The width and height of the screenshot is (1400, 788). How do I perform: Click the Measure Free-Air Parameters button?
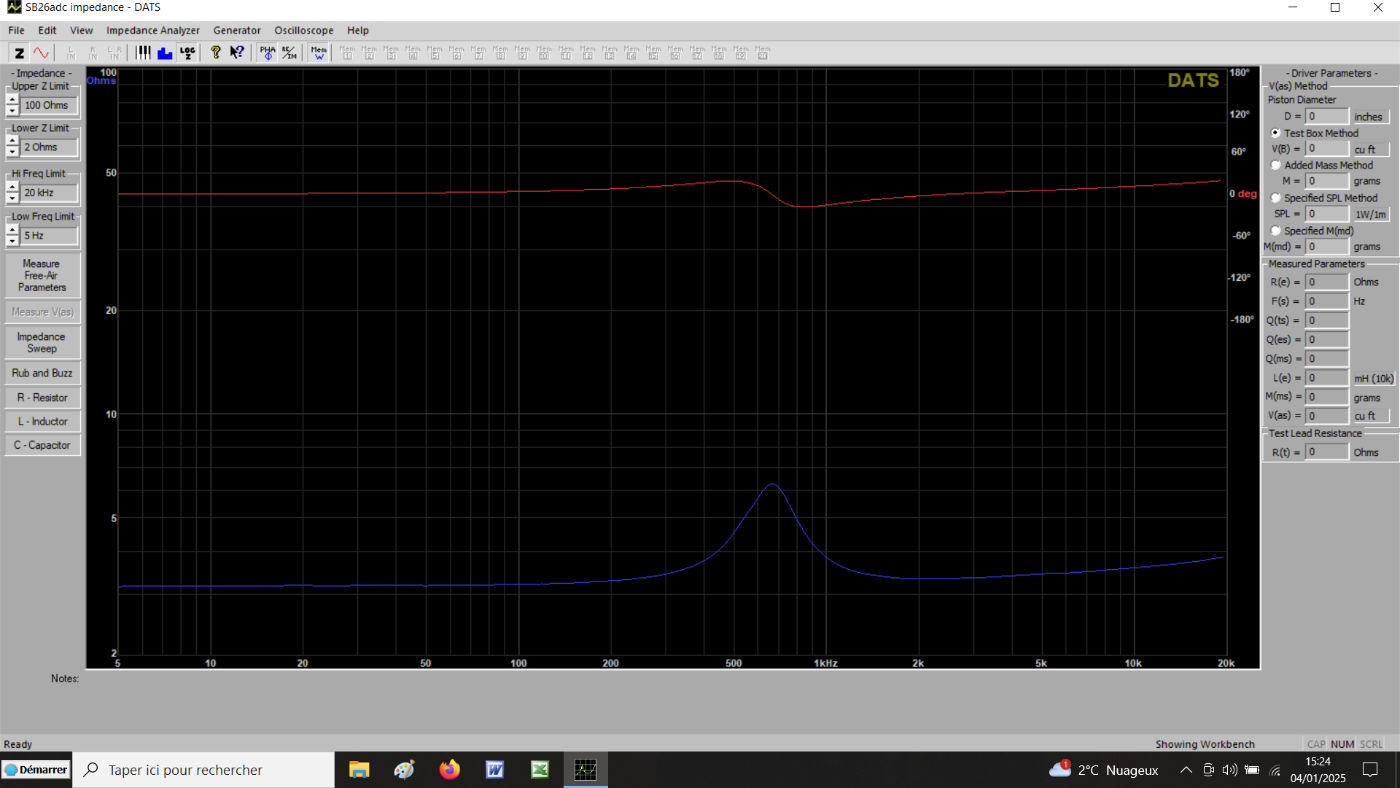coord(42,275)
